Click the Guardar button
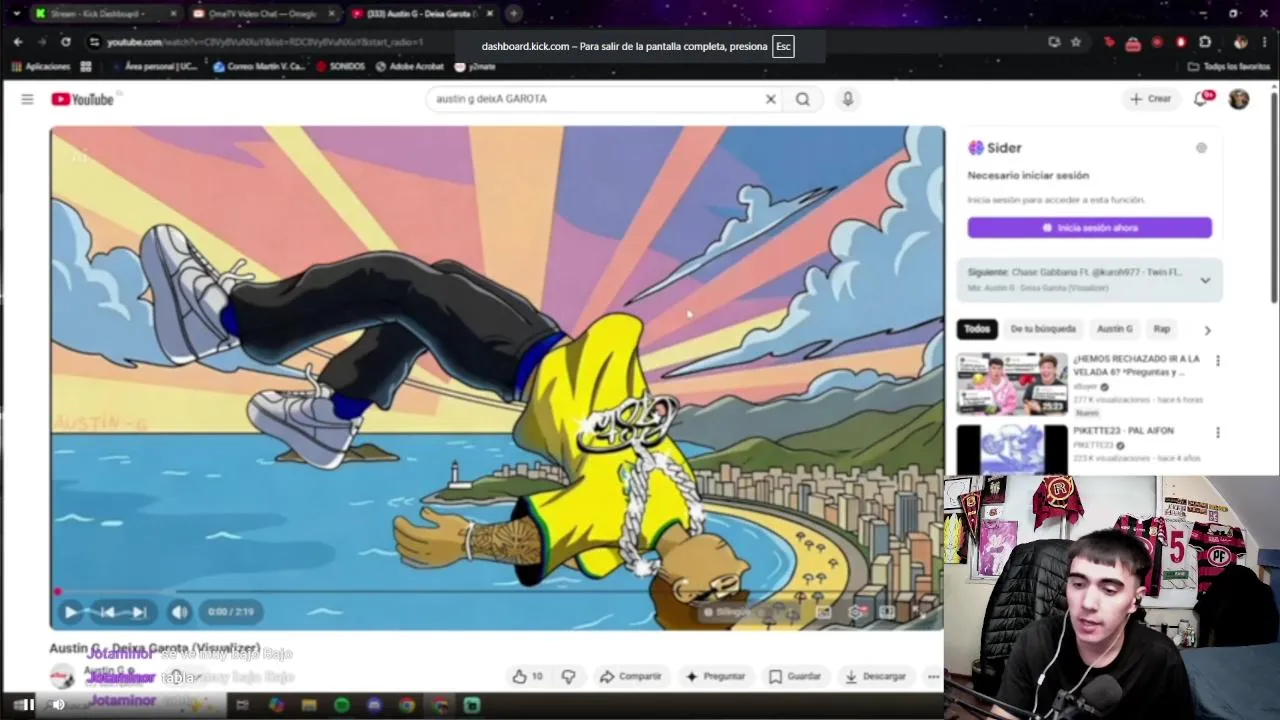This screenshot has width=1280, height=720. pyautogui.click(x=795, y=677)
